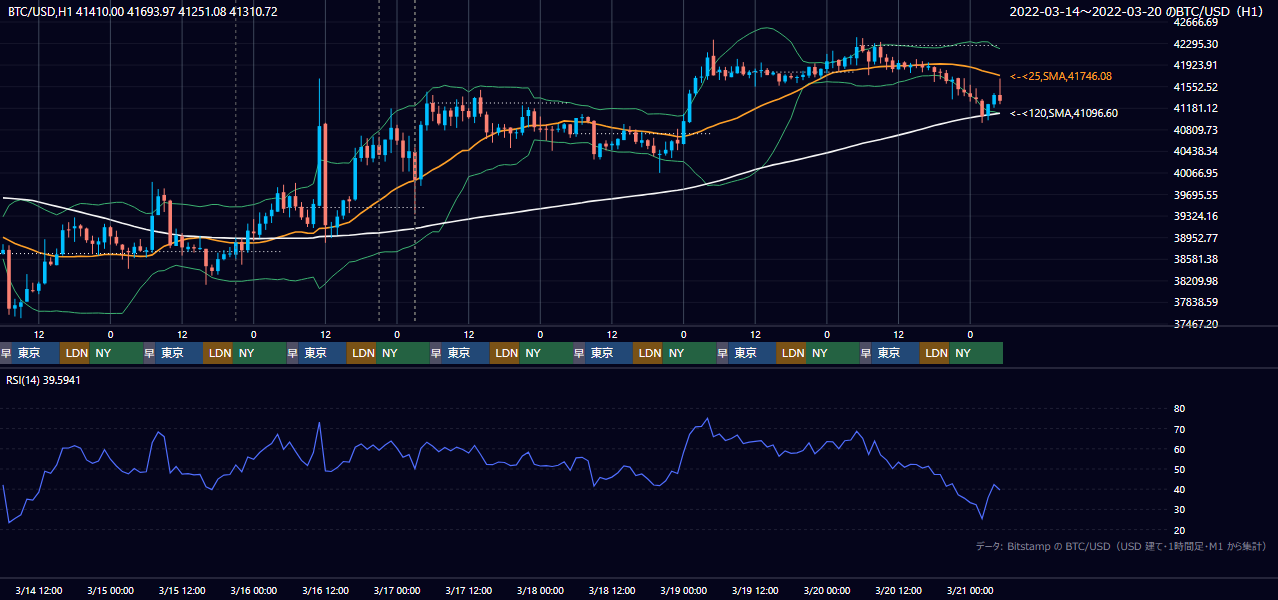Select the 25 SMA label 41746.08
Screen dimensions: 1278x600
(x=1061, y=76)
